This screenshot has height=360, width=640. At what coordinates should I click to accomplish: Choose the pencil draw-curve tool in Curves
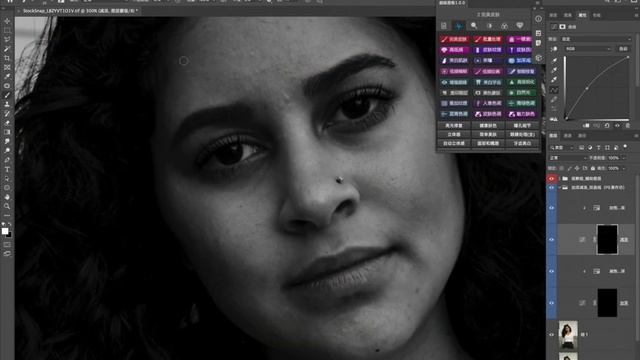554,100
